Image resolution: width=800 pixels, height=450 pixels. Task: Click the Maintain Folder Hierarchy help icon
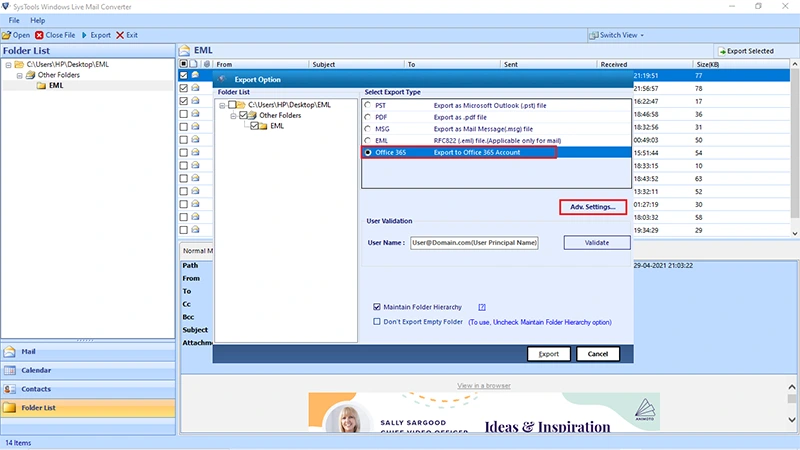[482, 307]
